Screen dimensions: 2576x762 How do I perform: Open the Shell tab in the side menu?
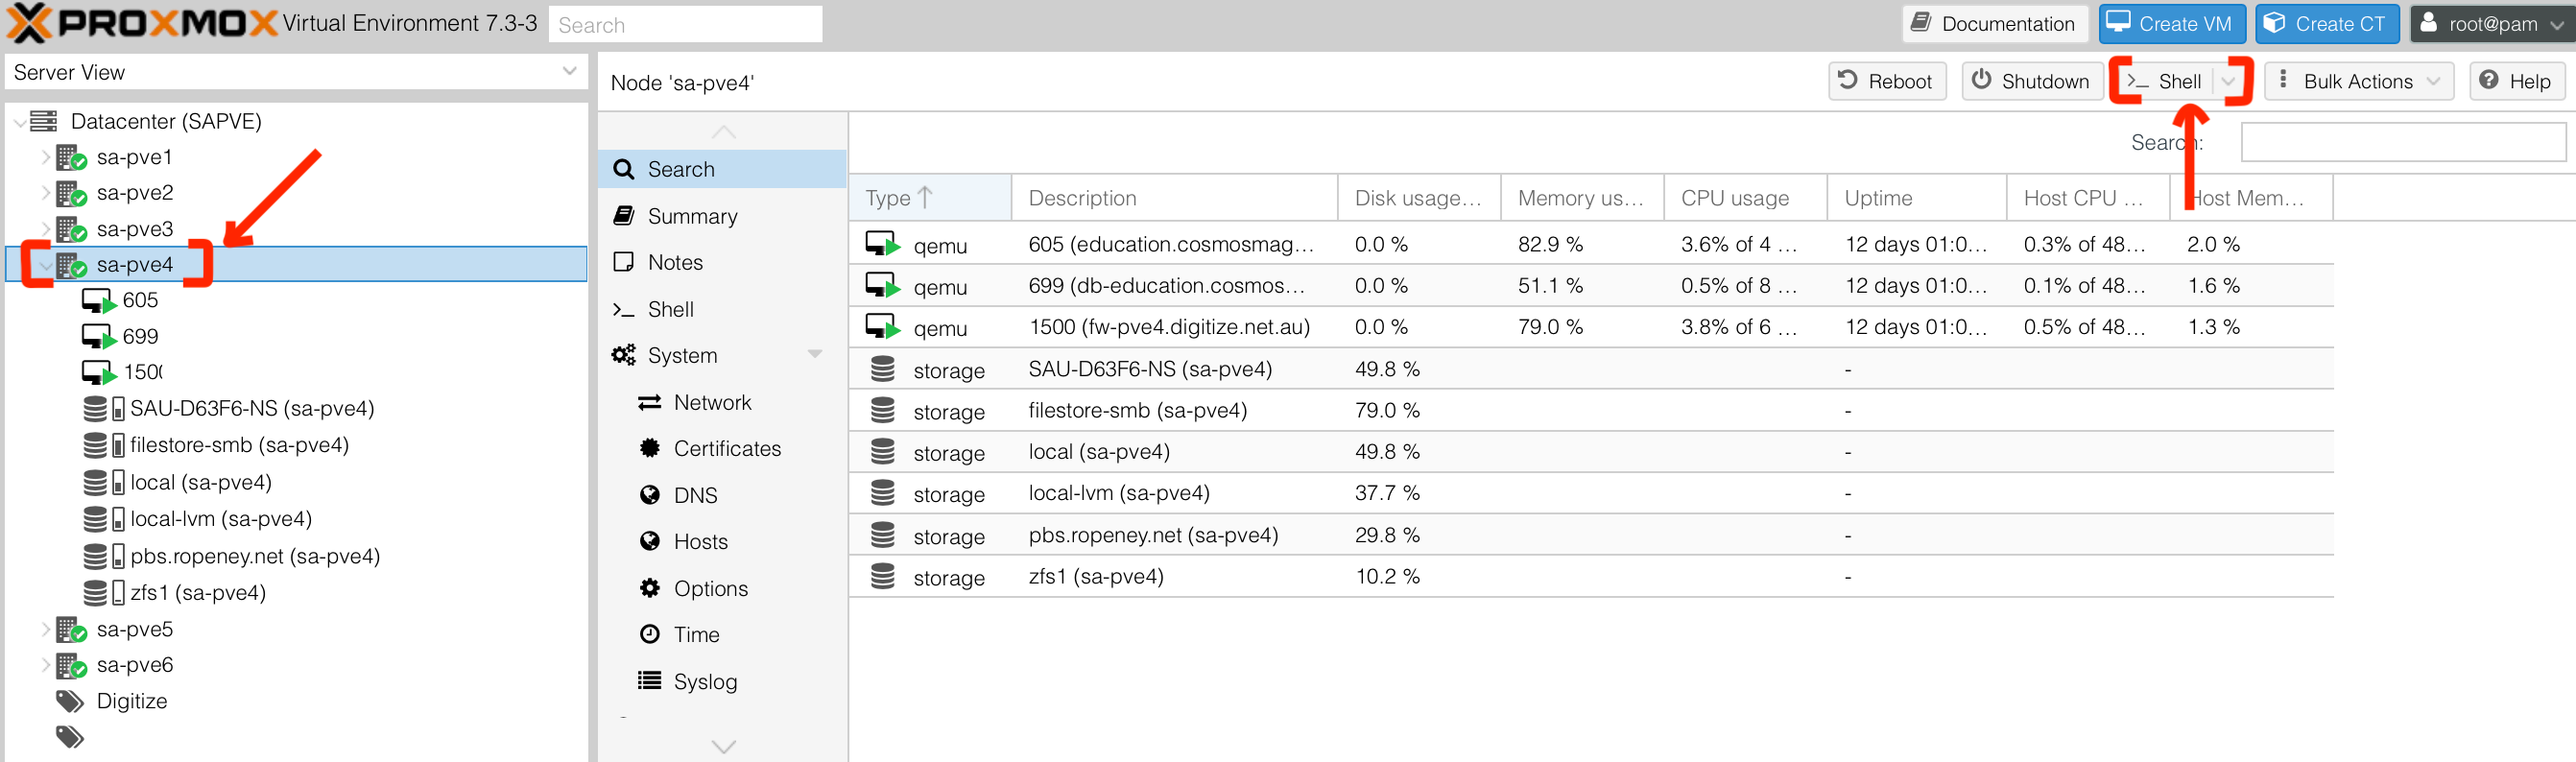(x=722, y=309)
